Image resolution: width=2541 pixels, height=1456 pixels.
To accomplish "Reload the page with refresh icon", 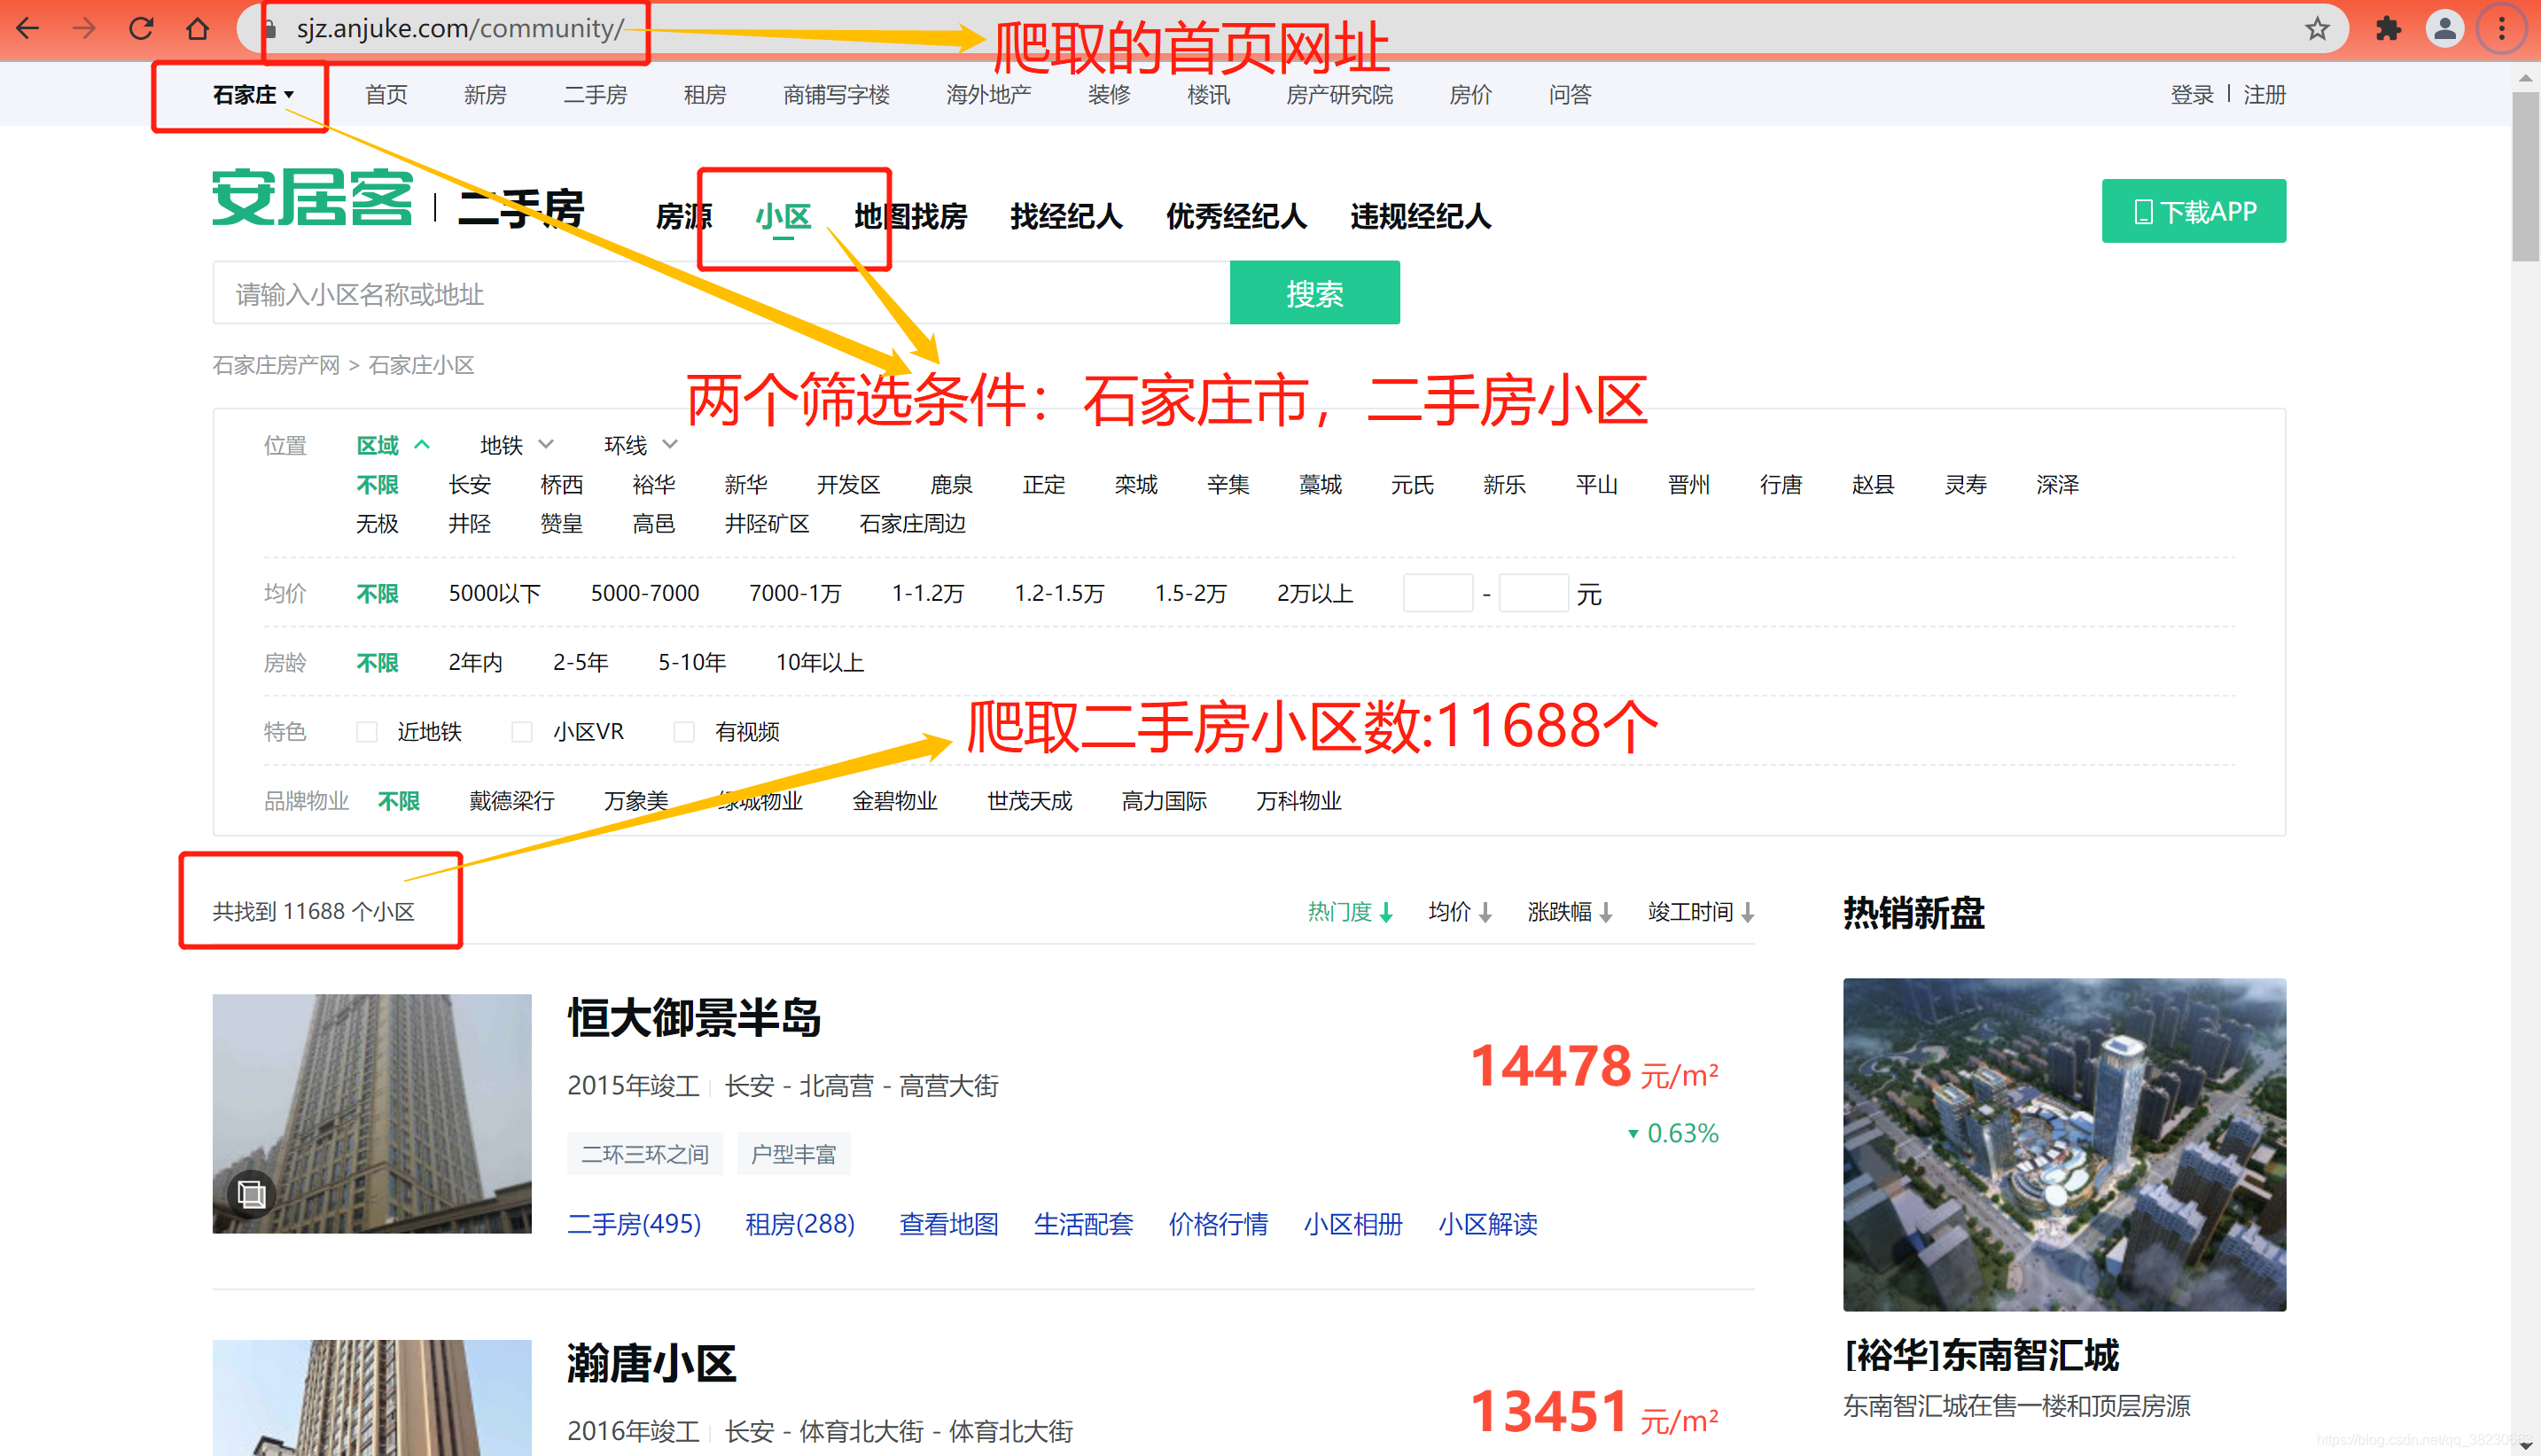I will [141, 29].
